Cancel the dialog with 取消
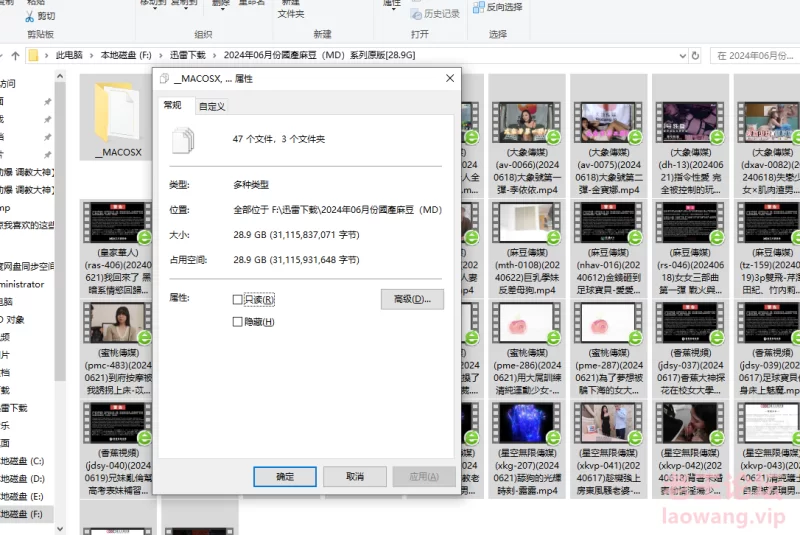800x535 pixels. [x=355, y=477]
